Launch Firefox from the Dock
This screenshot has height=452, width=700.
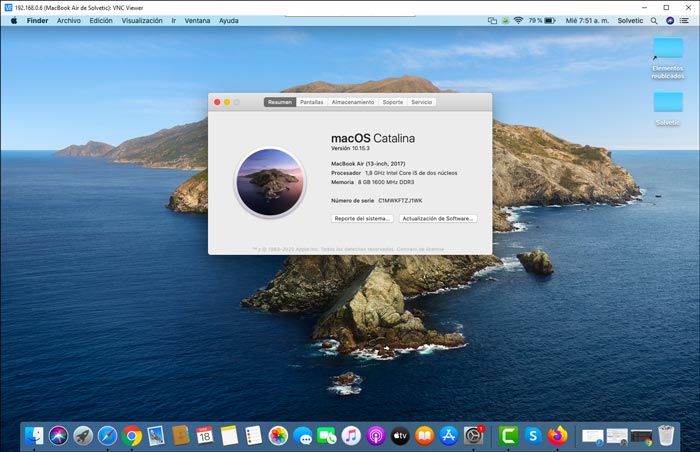[557, 435]
